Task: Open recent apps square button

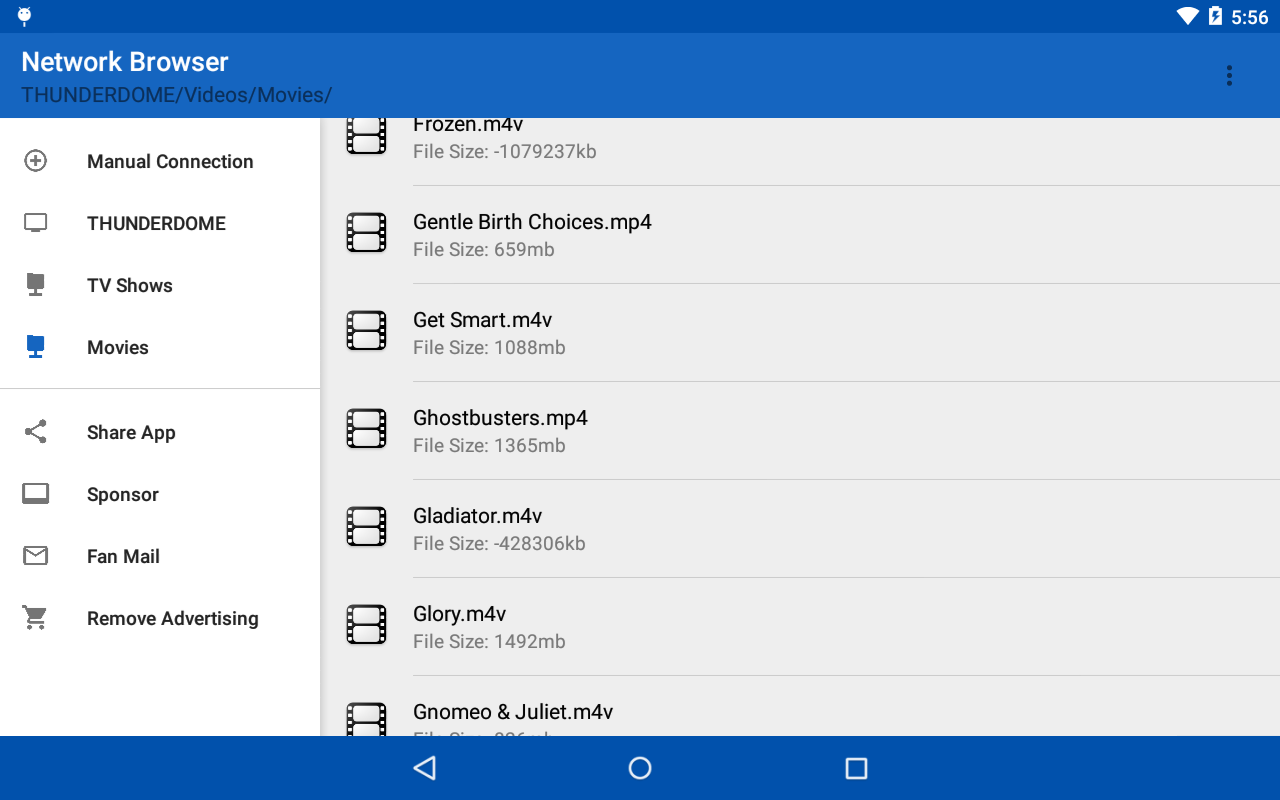Action: (x=856, y=768)
